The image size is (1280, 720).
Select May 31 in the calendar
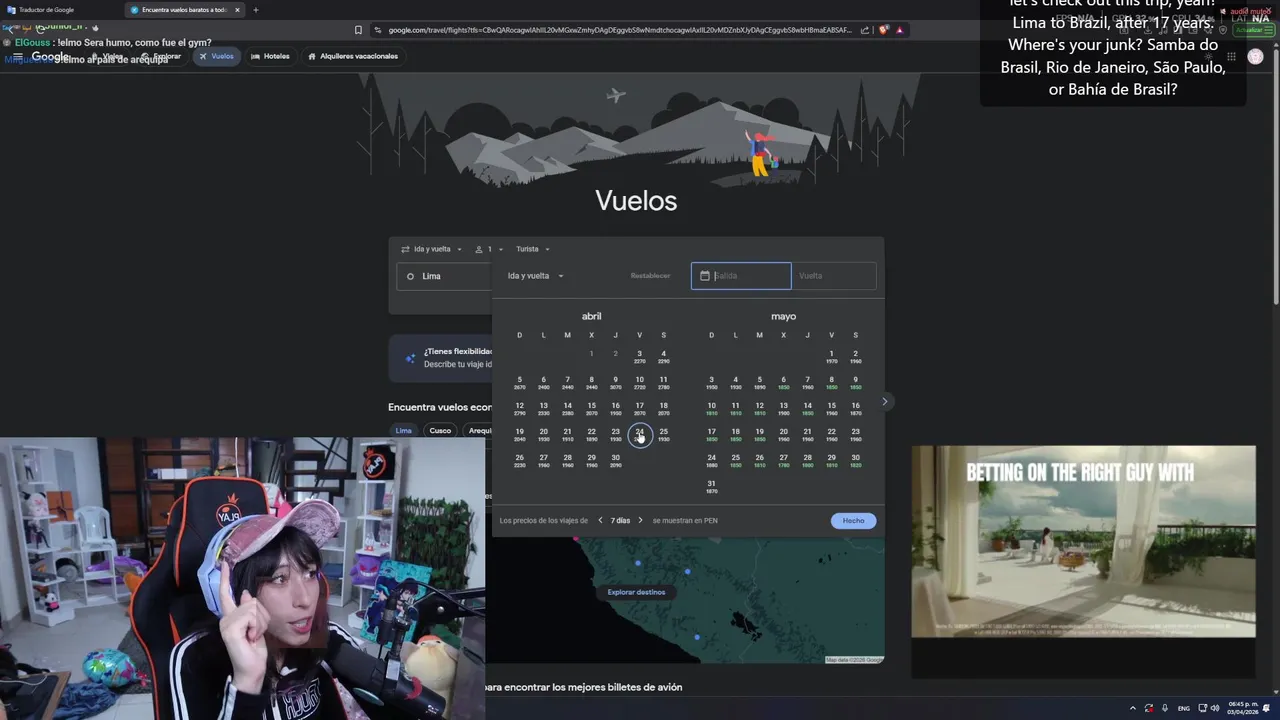pos(712,486)
